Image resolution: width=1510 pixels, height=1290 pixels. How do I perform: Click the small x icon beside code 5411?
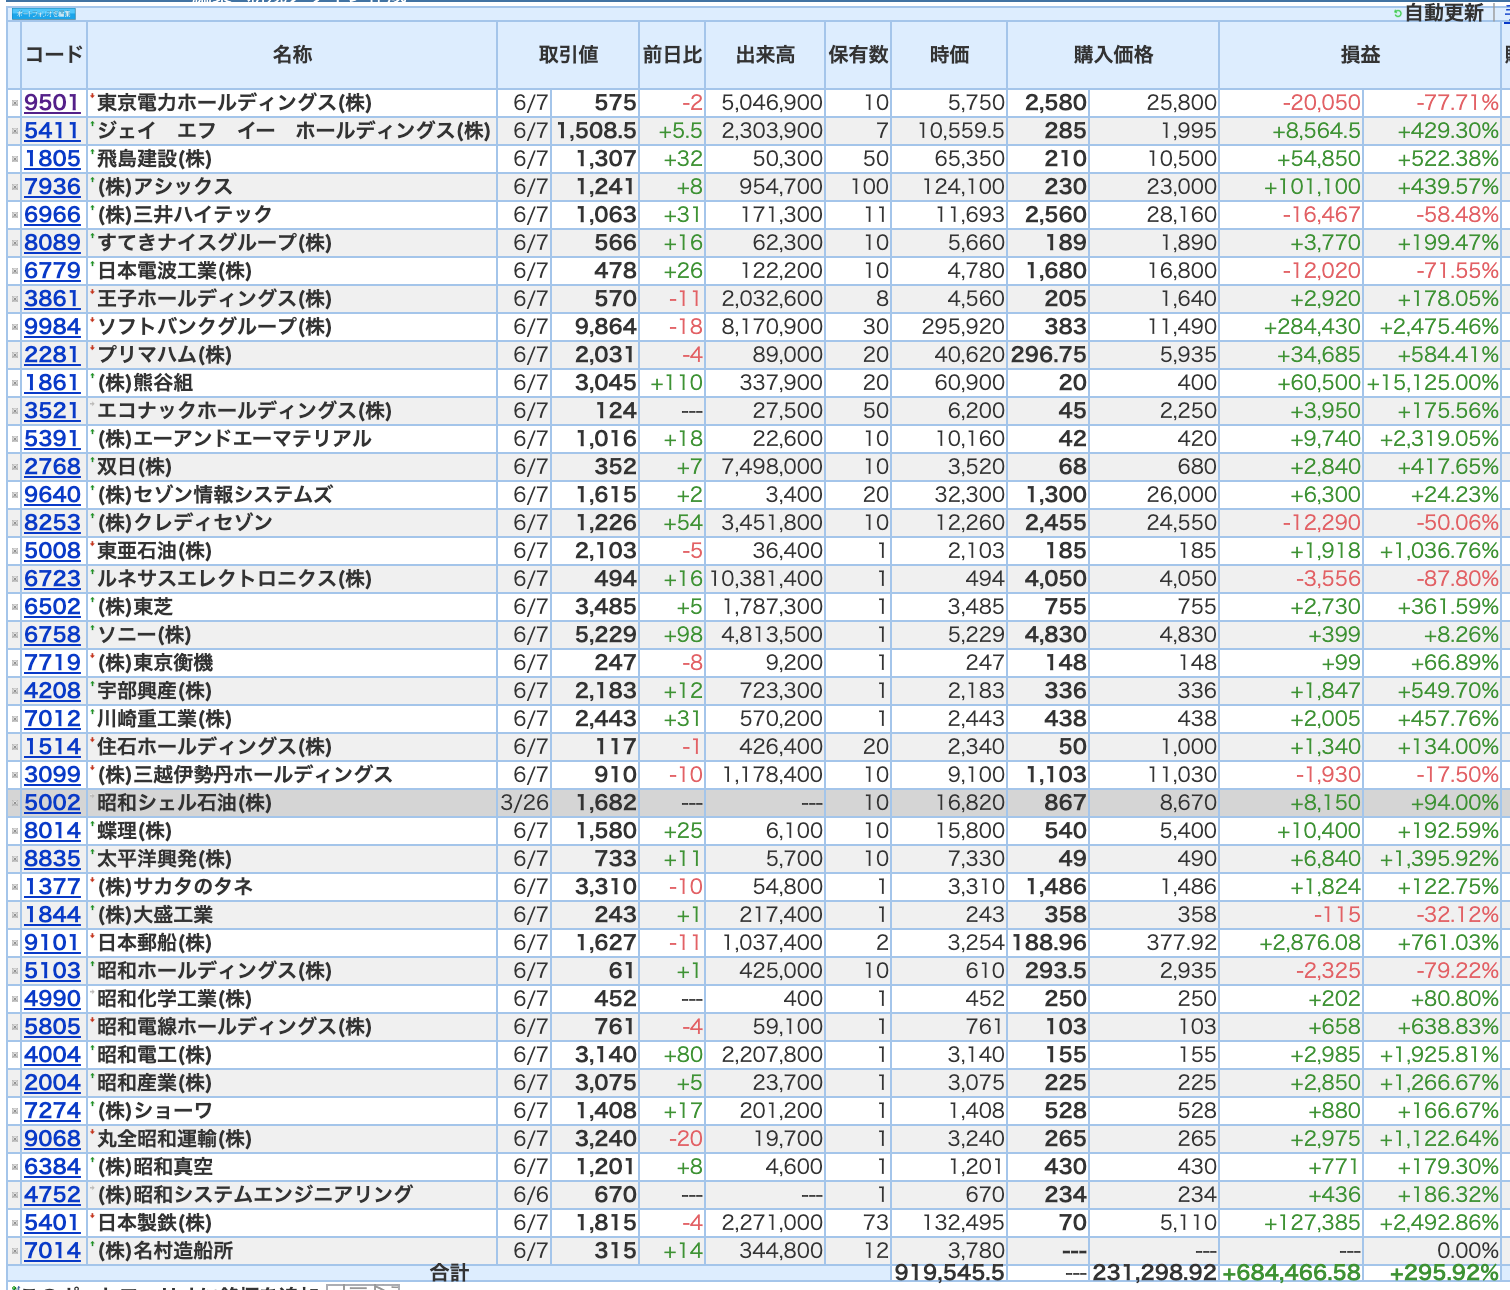point(15,131)
